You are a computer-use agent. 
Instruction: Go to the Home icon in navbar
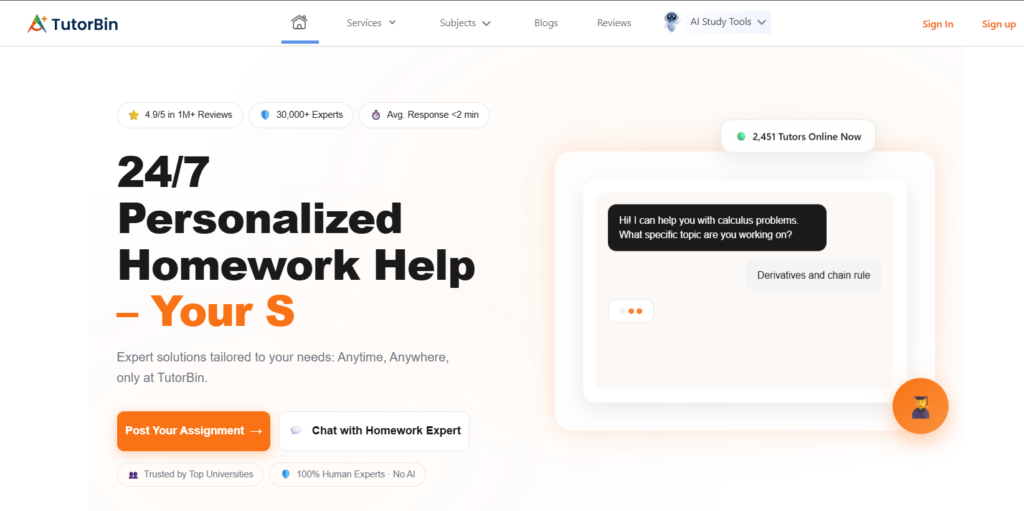pyautogui.click(x=299, y=22)
